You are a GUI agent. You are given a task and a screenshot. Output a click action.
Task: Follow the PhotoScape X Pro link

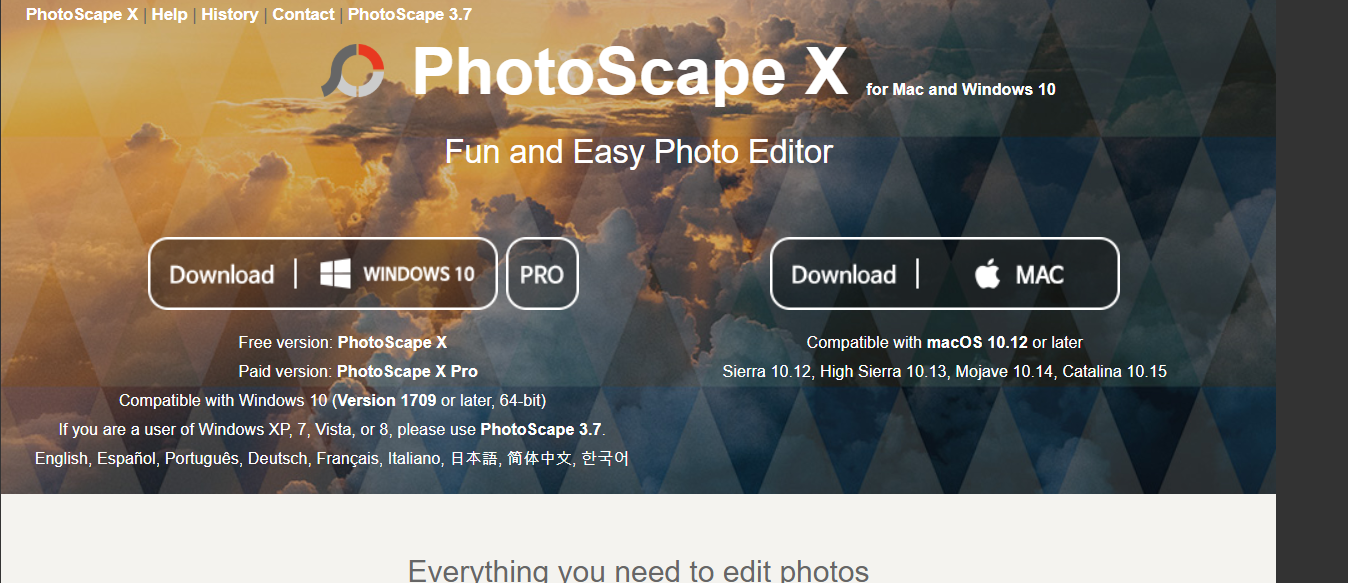point(407,371)
